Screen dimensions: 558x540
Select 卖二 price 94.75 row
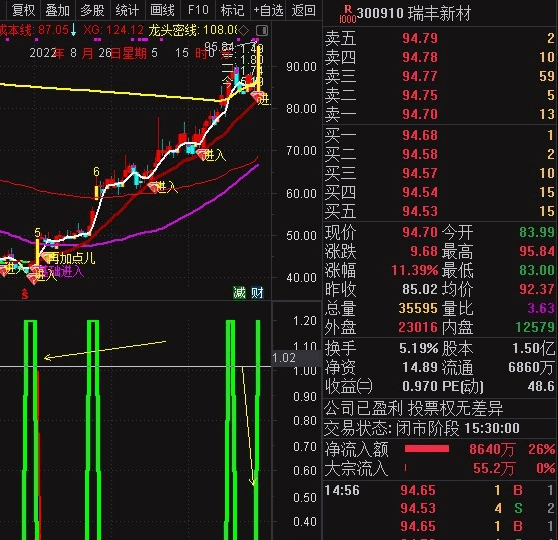click(439, 95)
